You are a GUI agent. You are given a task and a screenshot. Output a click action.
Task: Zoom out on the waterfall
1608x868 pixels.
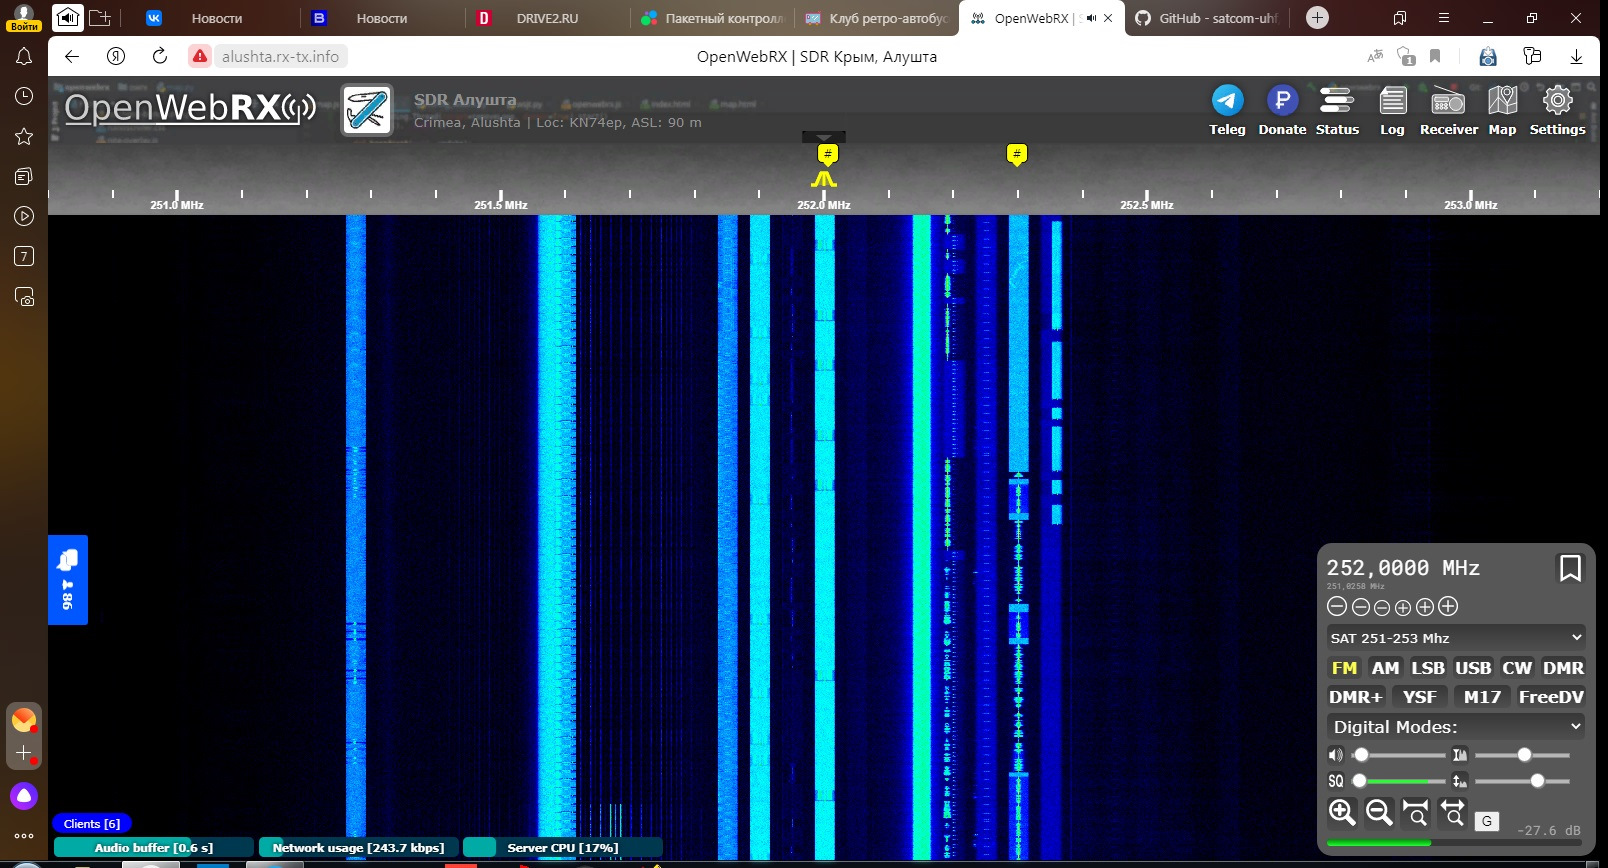(x=1379, y=812)
